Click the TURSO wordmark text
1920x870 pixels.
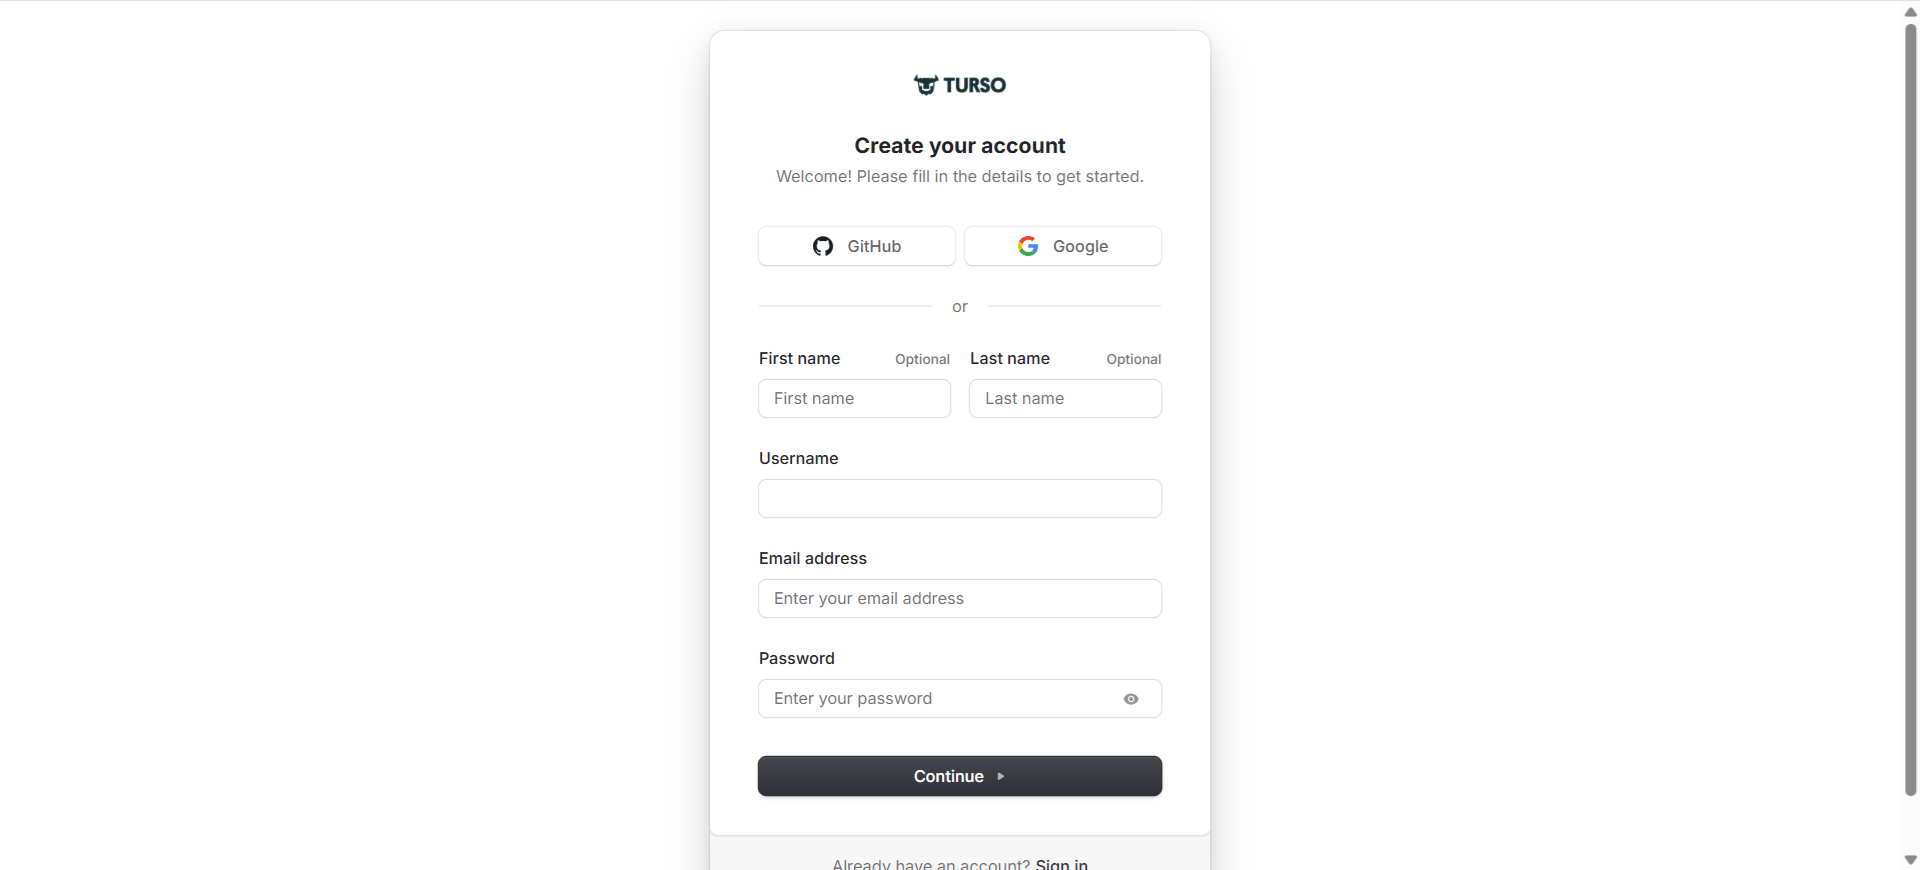point(974,85)
